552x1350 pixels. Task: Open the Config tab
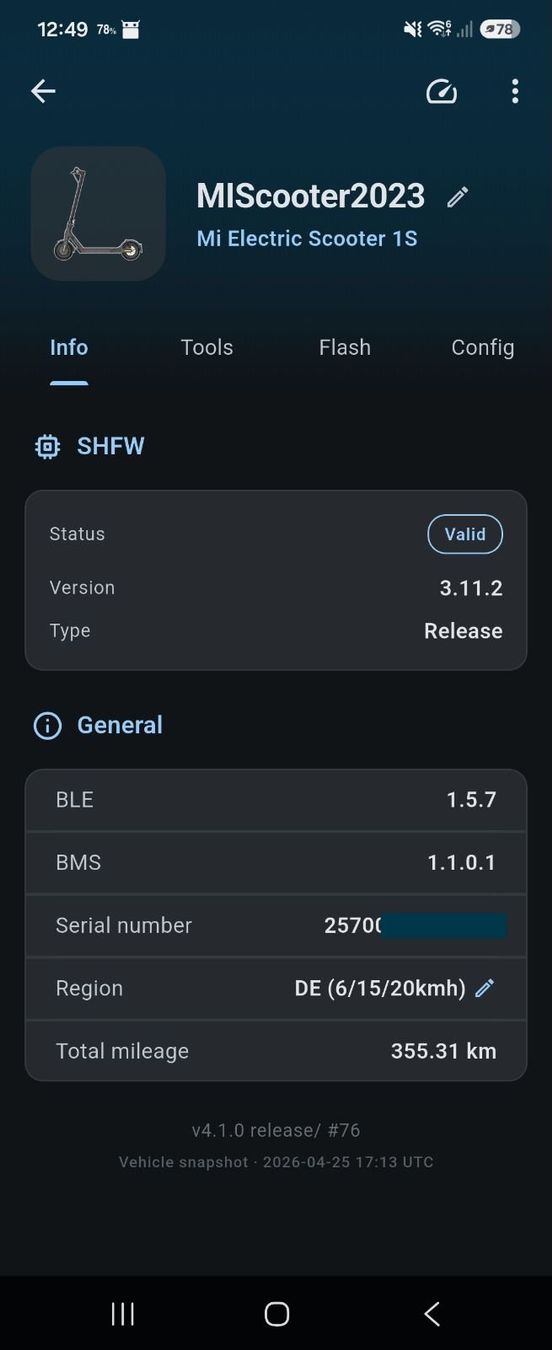[483, 347]
